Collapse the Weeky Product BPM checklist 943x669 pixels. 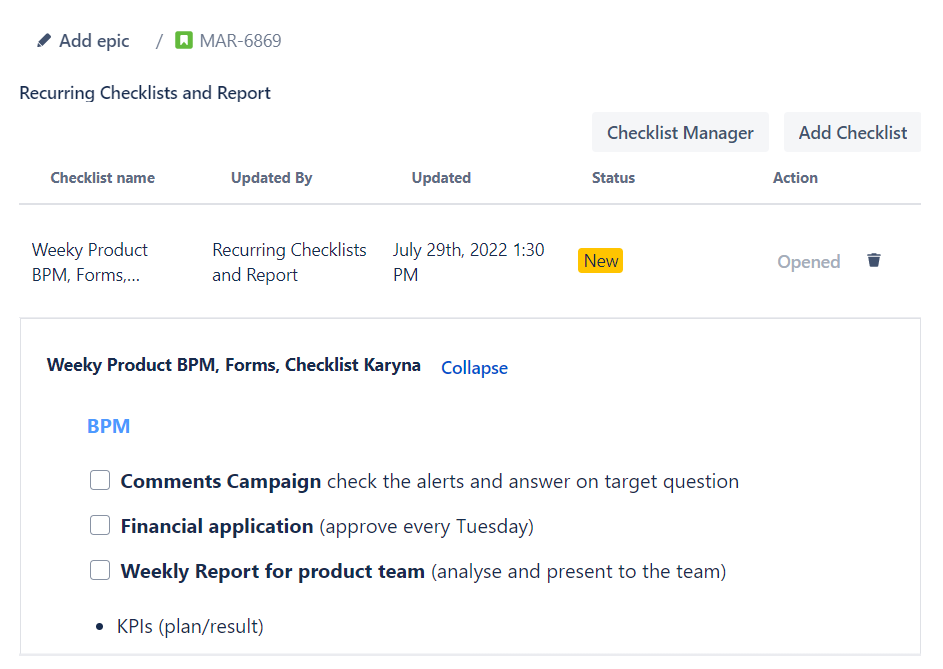coord(474,368)
